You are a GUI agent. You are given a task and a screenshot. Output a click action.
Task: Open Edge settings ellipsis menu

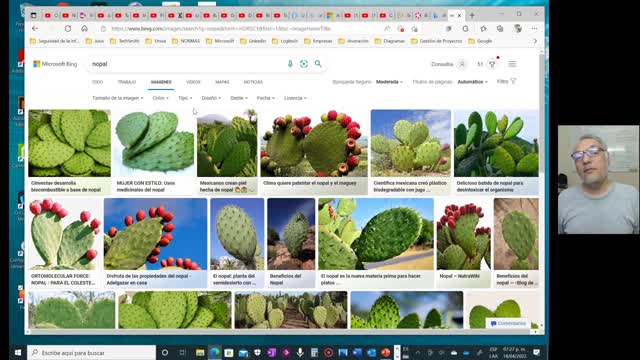(534, 29)
